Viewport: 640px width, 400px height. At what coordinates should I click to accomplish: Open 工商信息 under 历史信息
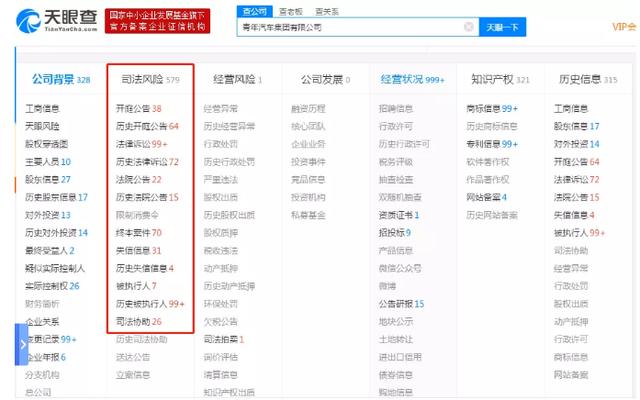(571, 109)
